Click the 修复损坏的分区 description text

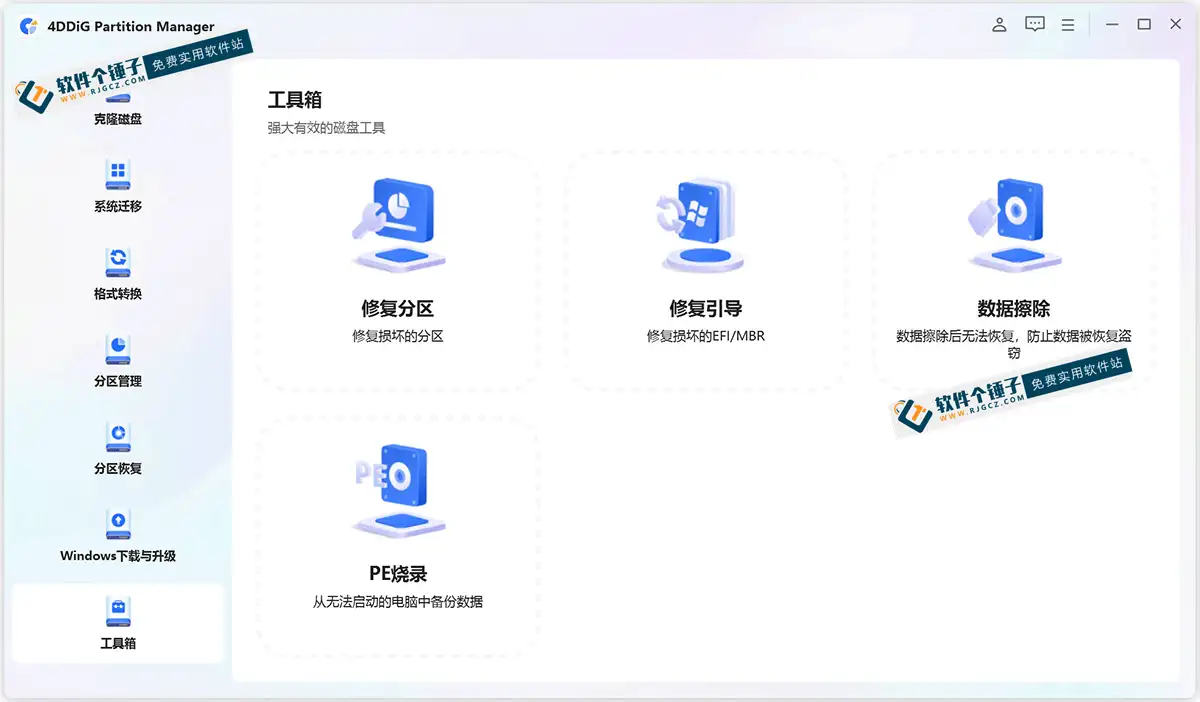pos(398,336)
